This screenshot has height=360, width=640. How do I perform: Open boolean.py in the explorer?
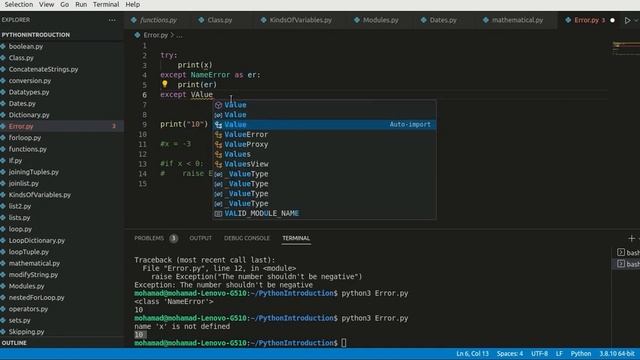point(25,47)
